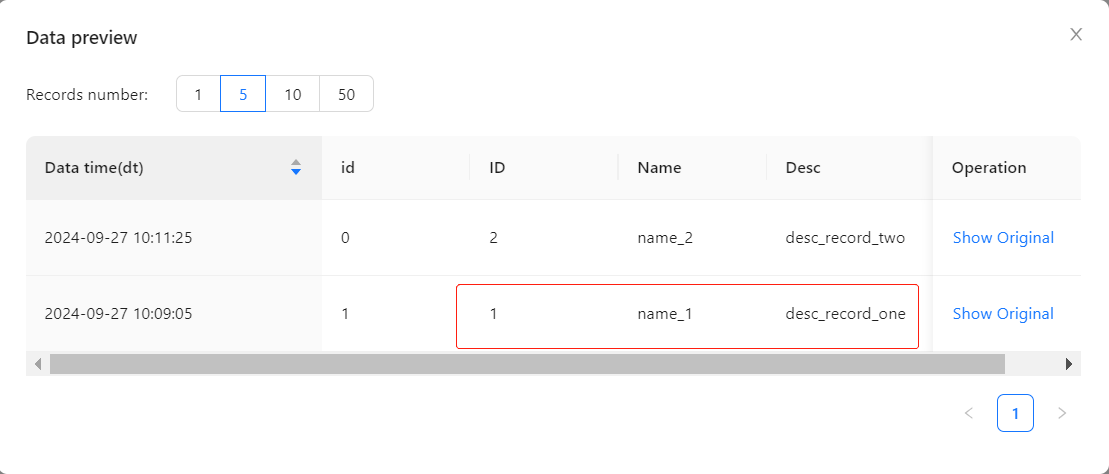Viewport: 1109px width, 474px height.
Task: Select page 1 in pagination
Action: point(1015,413)
